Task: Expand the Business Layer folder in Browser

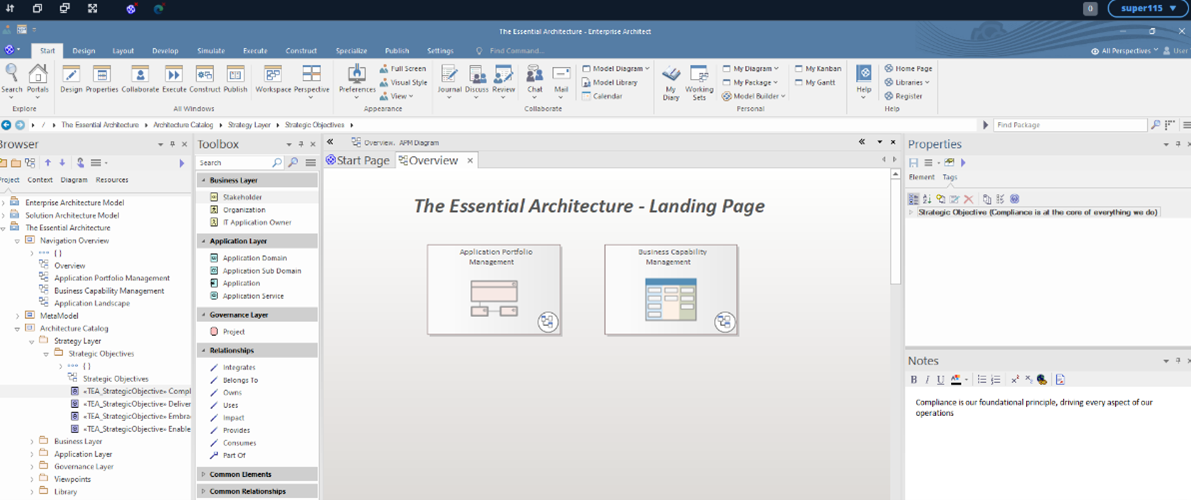Action: coord(32,441)
